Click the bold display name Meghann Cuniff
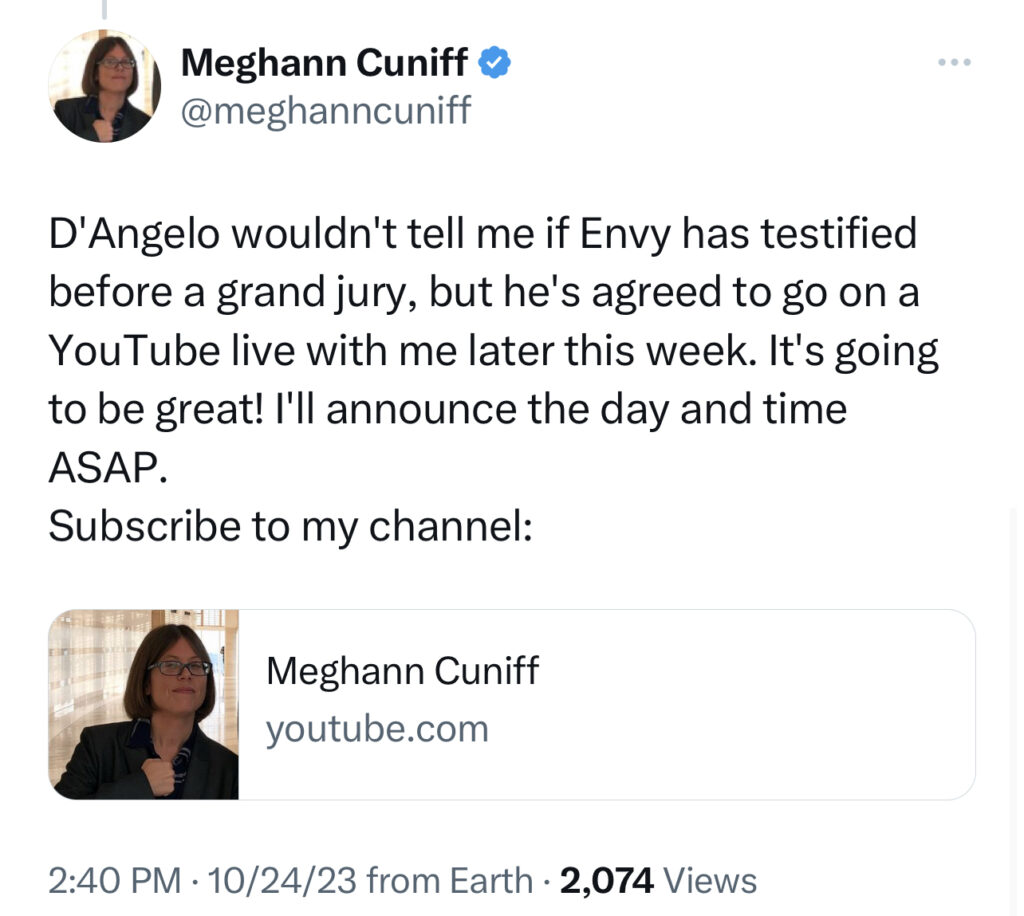Image resolution: width=1024 pixels, height=916 pixels. (x=324, y=63)
